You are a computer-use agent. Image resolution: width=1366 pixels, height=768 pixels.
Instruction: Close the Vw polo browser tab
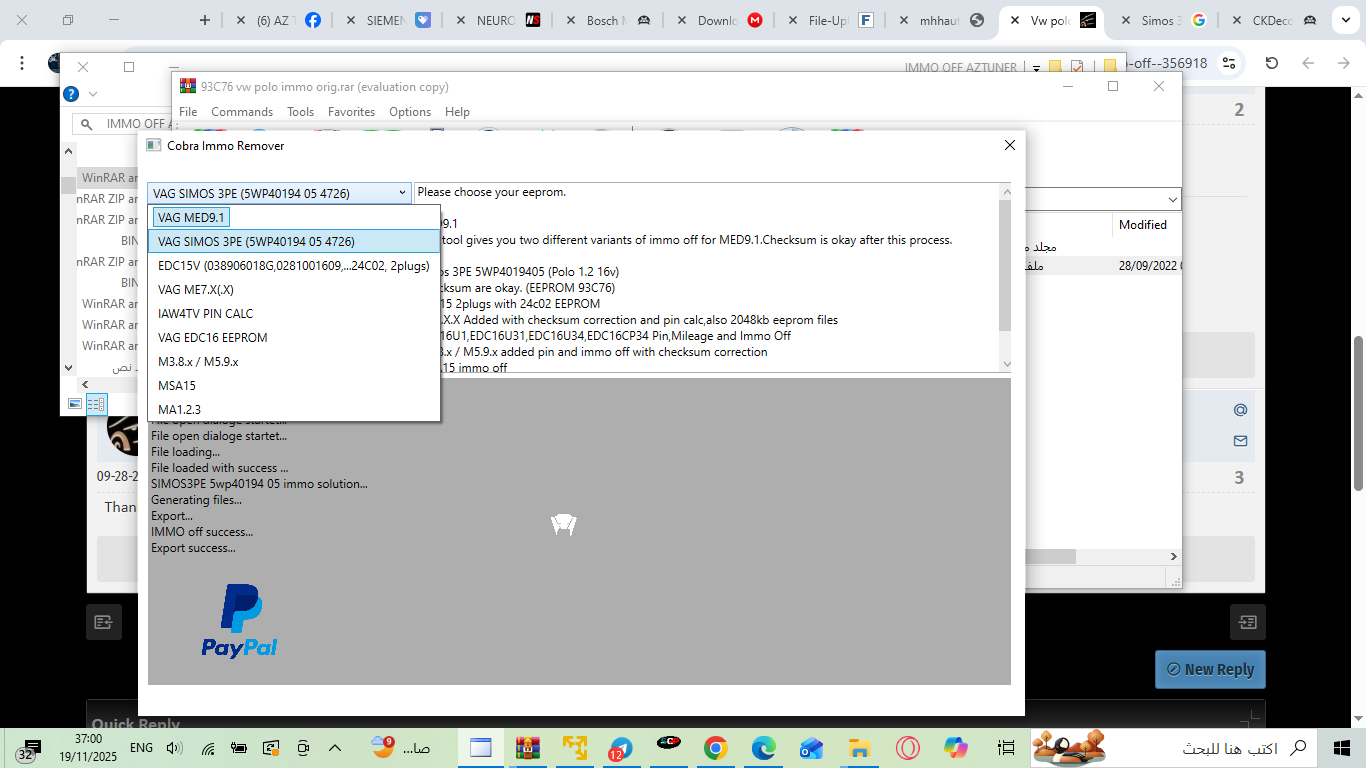tap(1014, 20)
